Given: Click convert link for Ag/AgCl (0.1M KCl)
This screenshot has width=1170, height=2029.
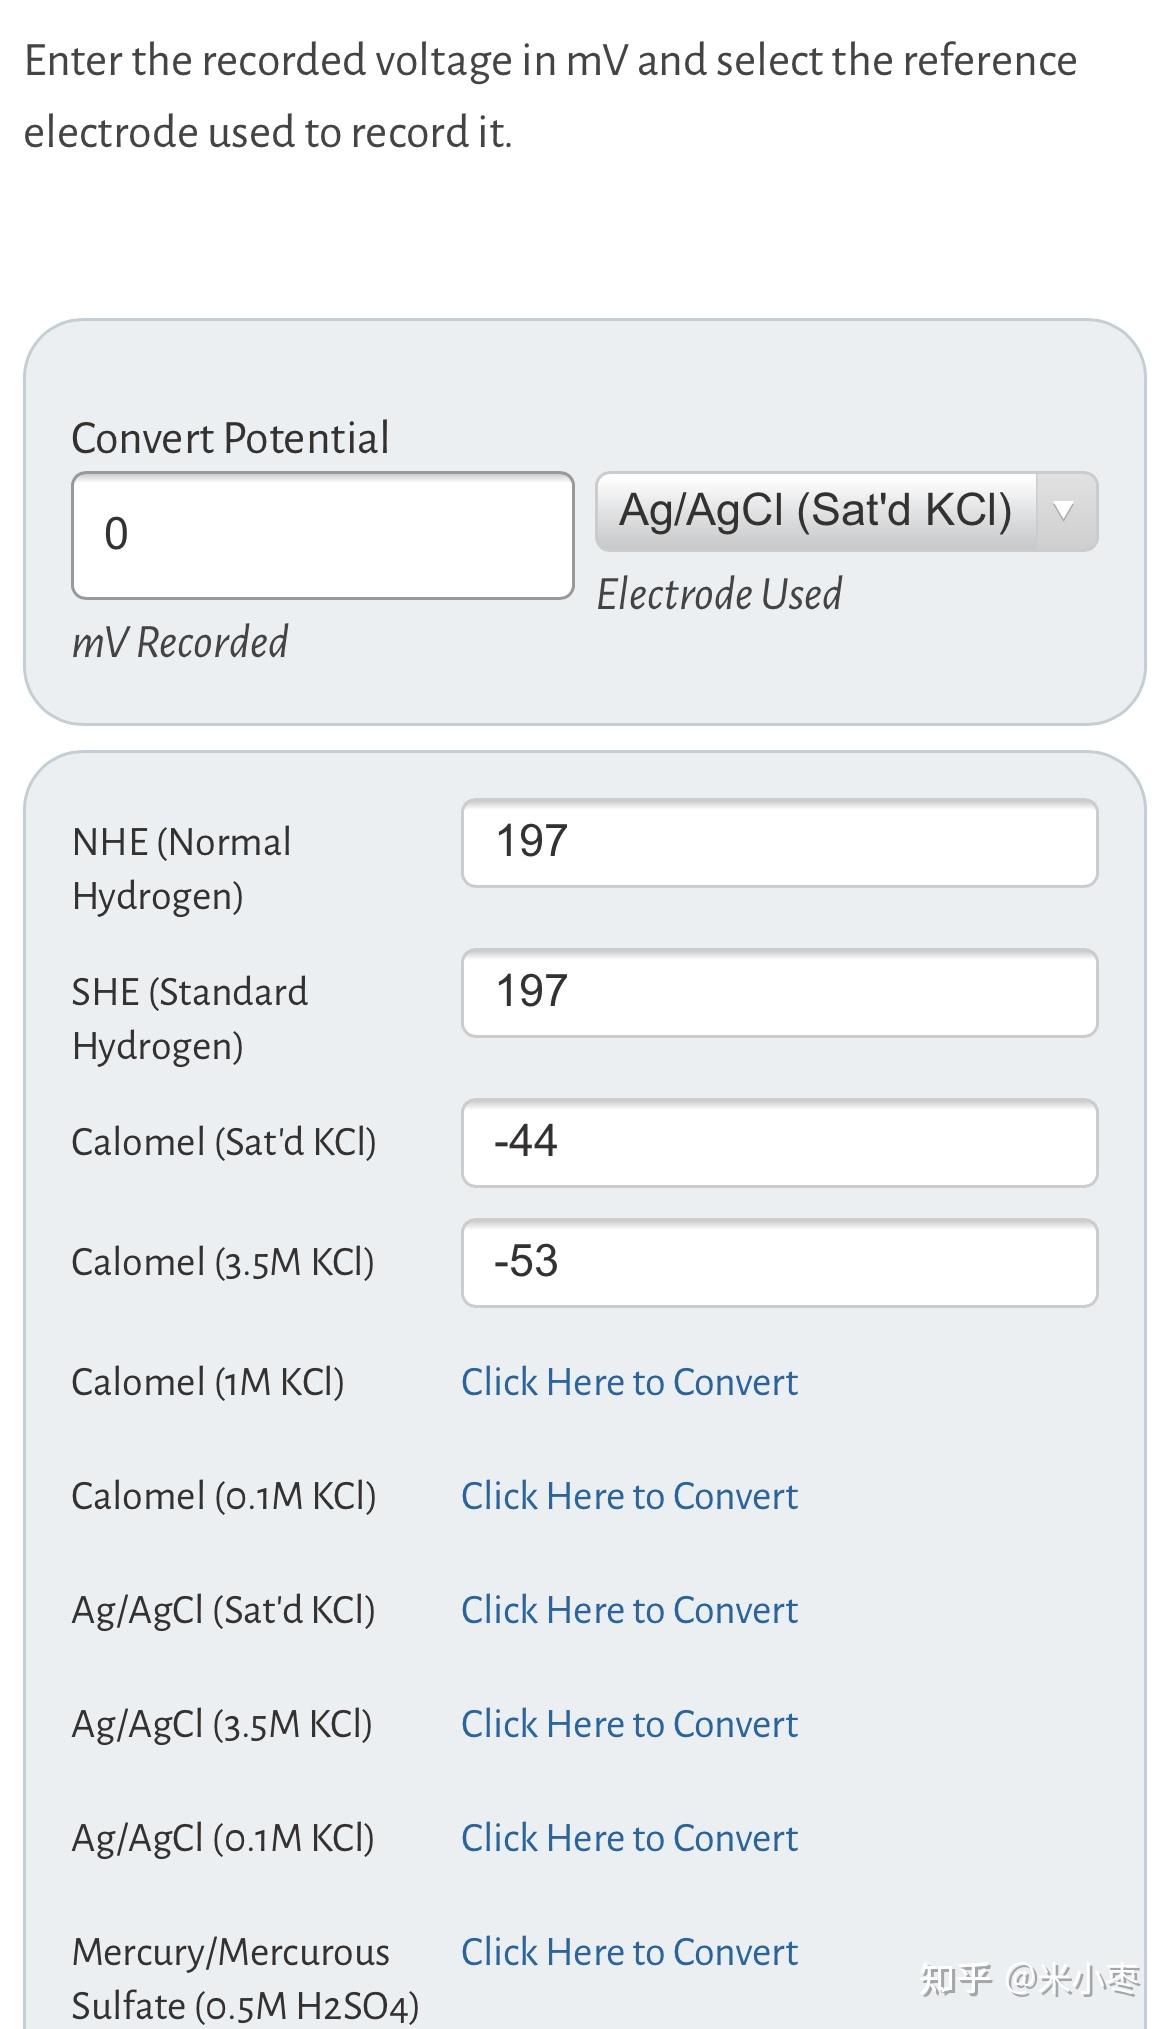Looking at the screenshot, I should click(629, 1838).
